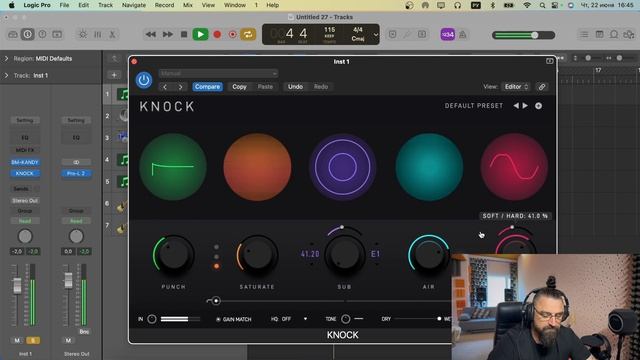Click the teal Air orb
The height and width of the screenshot is (360, 640).
pyautogui.click(x=429, y=167)
